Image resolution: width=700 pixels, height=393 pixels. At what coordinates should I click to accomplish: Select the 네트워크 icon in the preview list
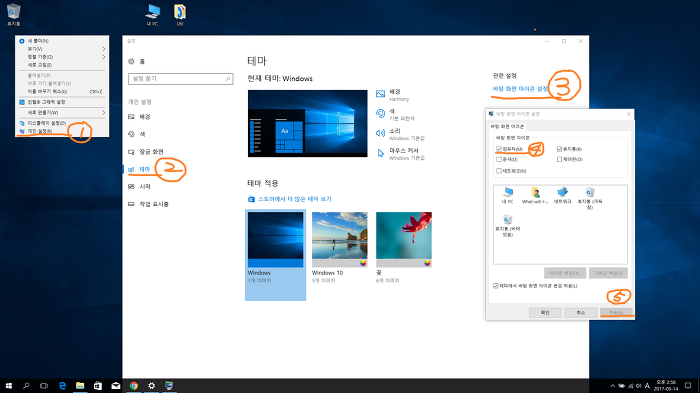(562, 195)
